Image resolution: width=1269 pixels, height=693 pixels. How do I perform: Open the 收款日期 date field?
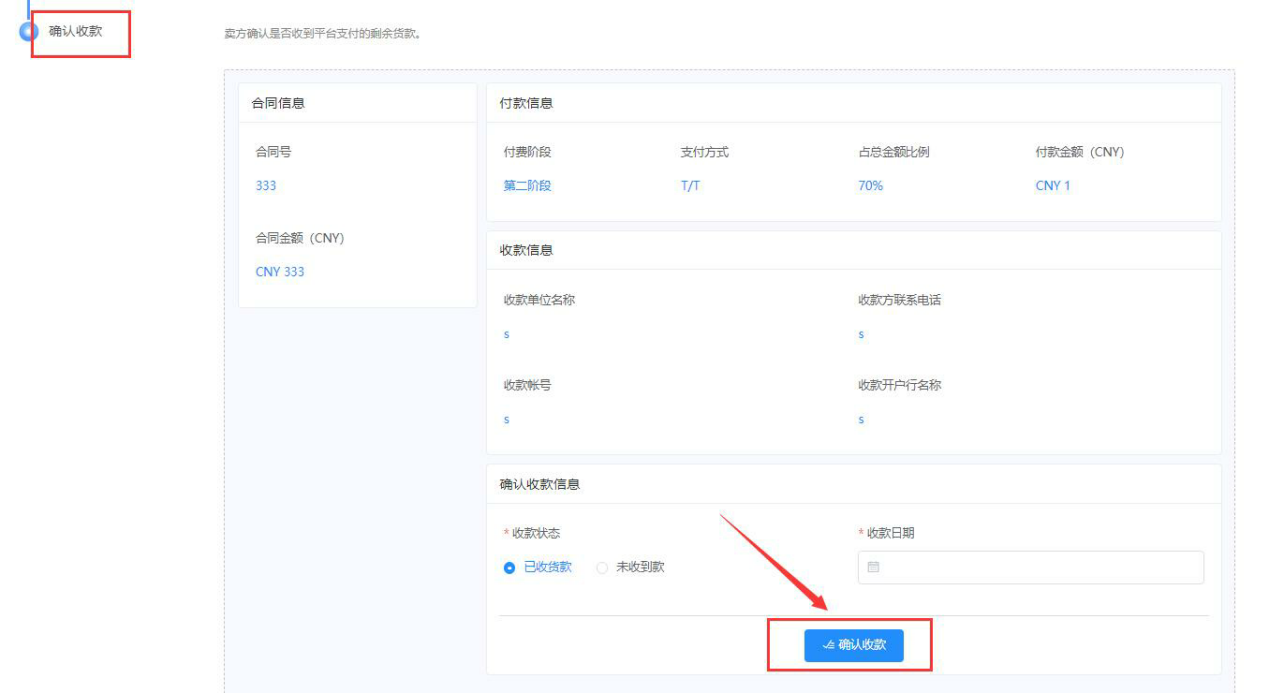click(1030, 567)
